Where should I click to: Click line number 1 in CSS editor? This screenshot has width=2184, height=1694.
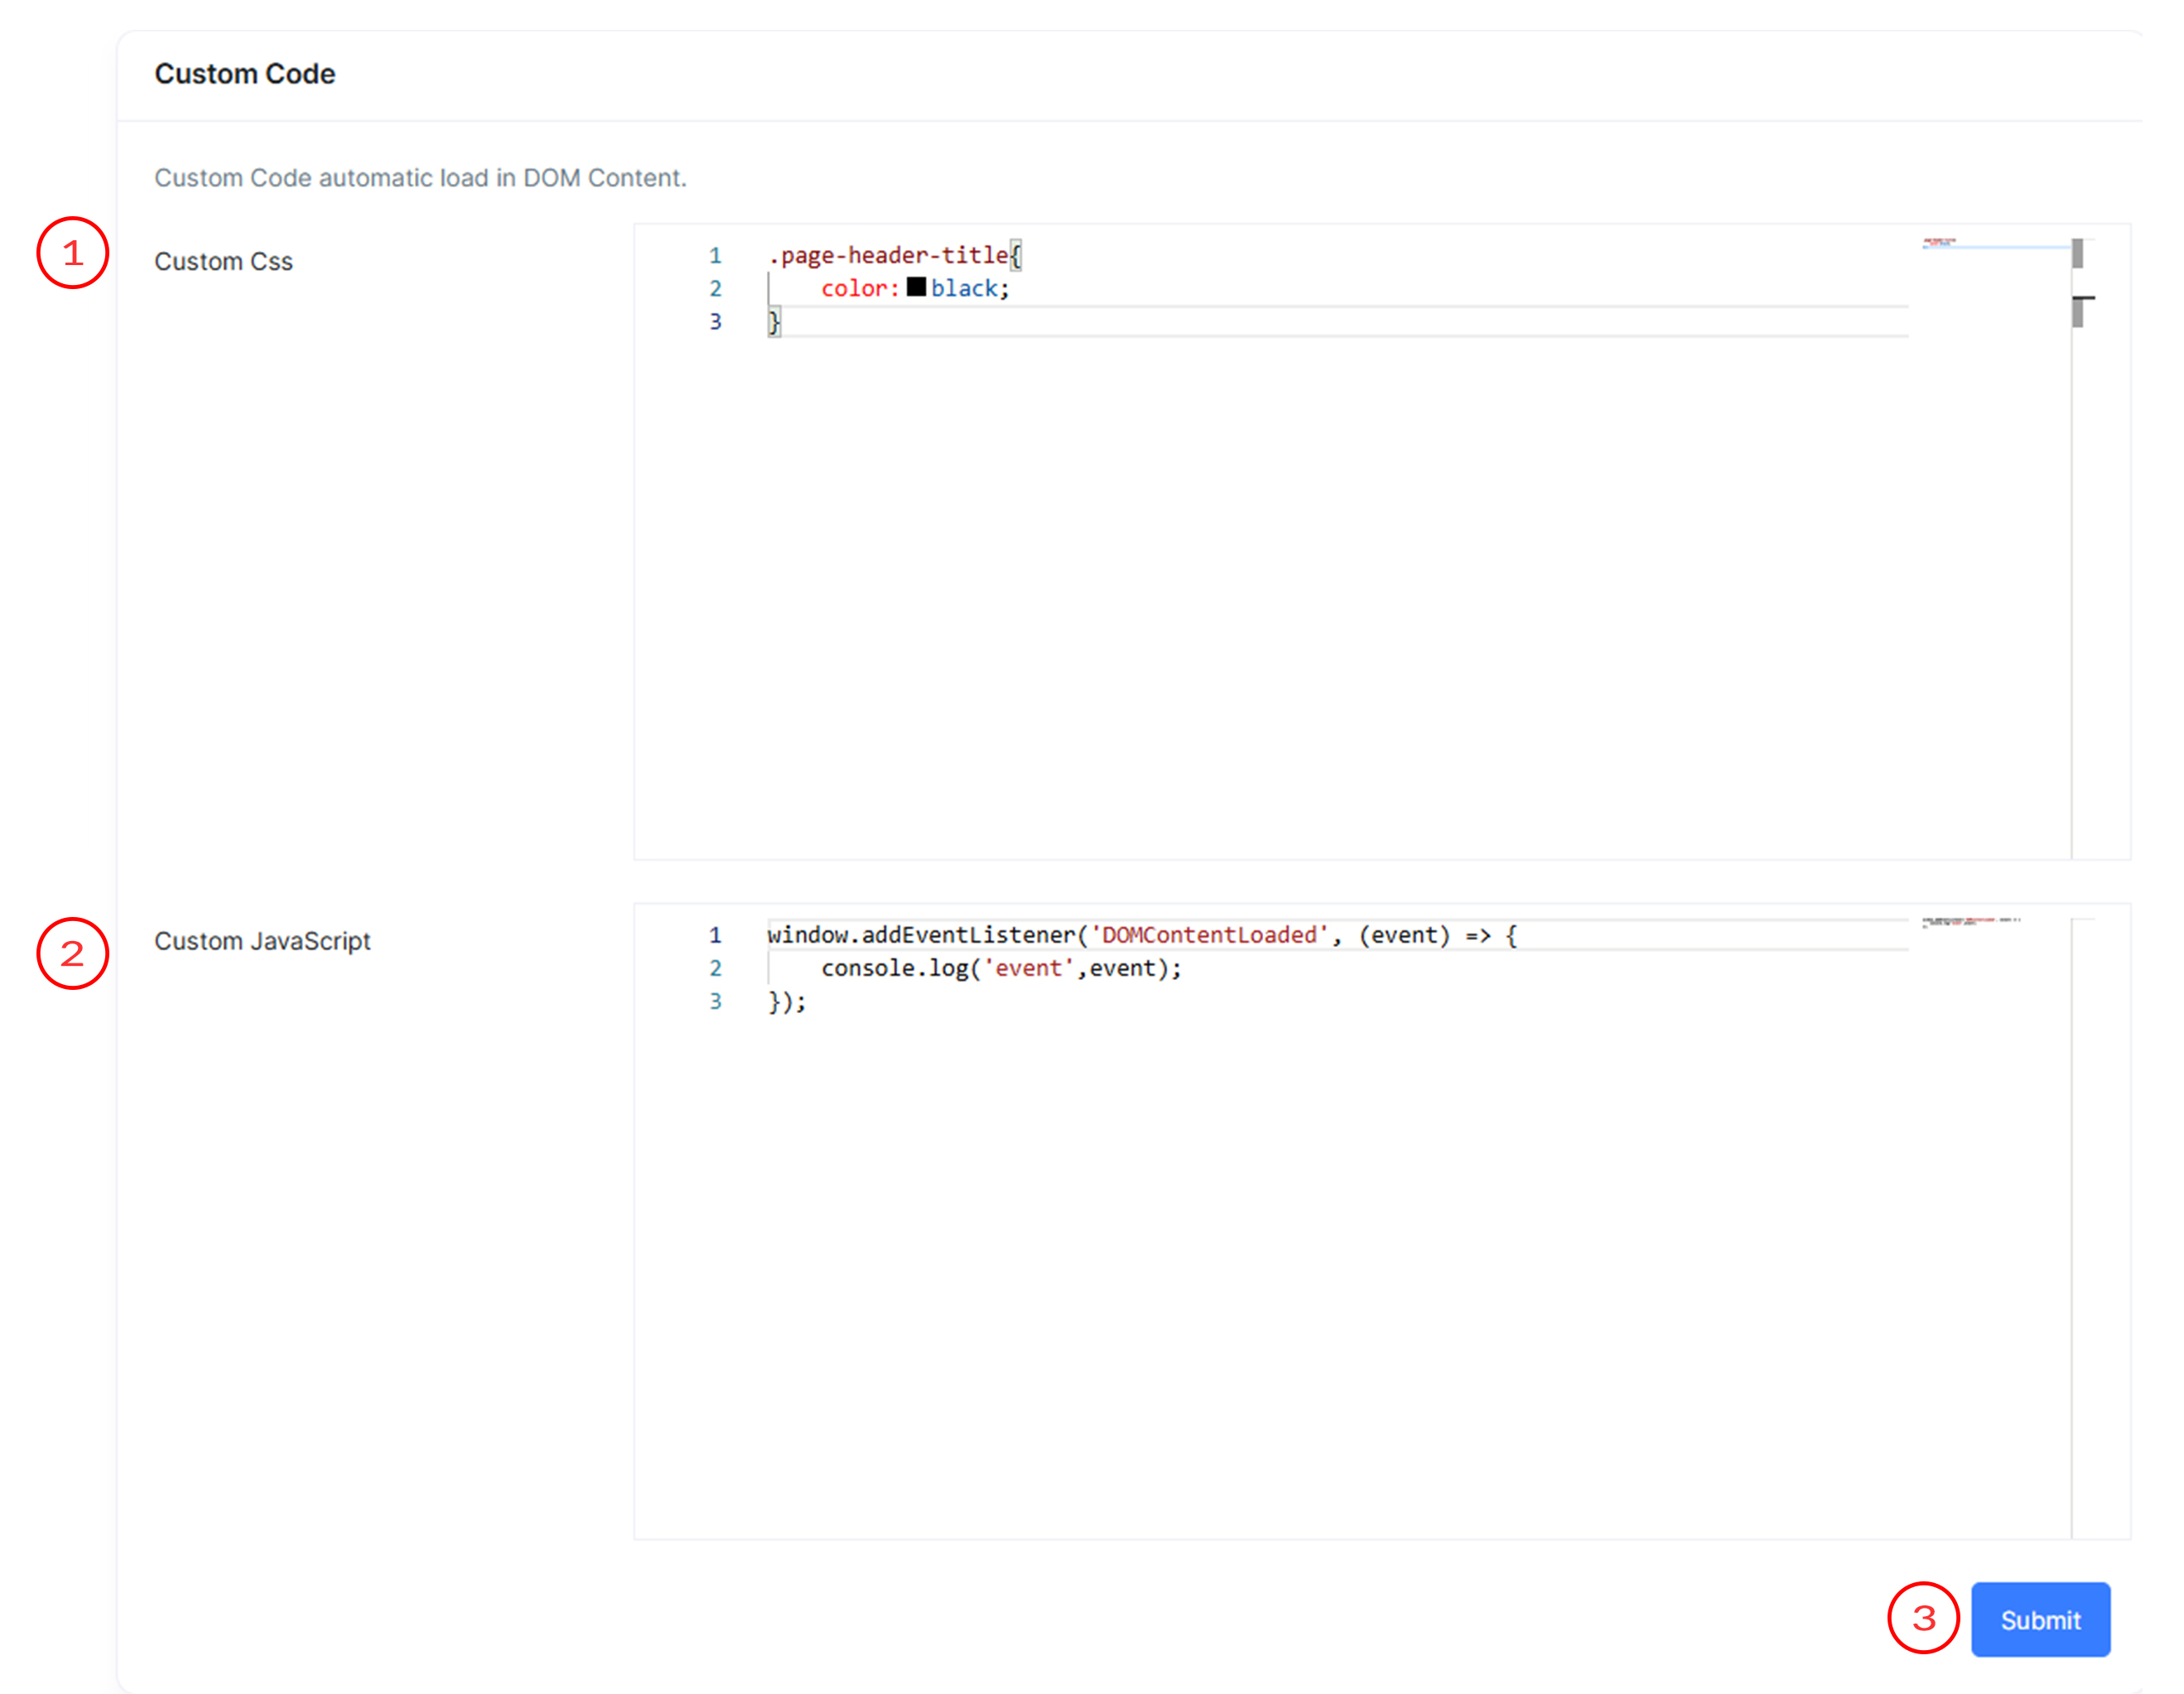[x=715, y=255]
